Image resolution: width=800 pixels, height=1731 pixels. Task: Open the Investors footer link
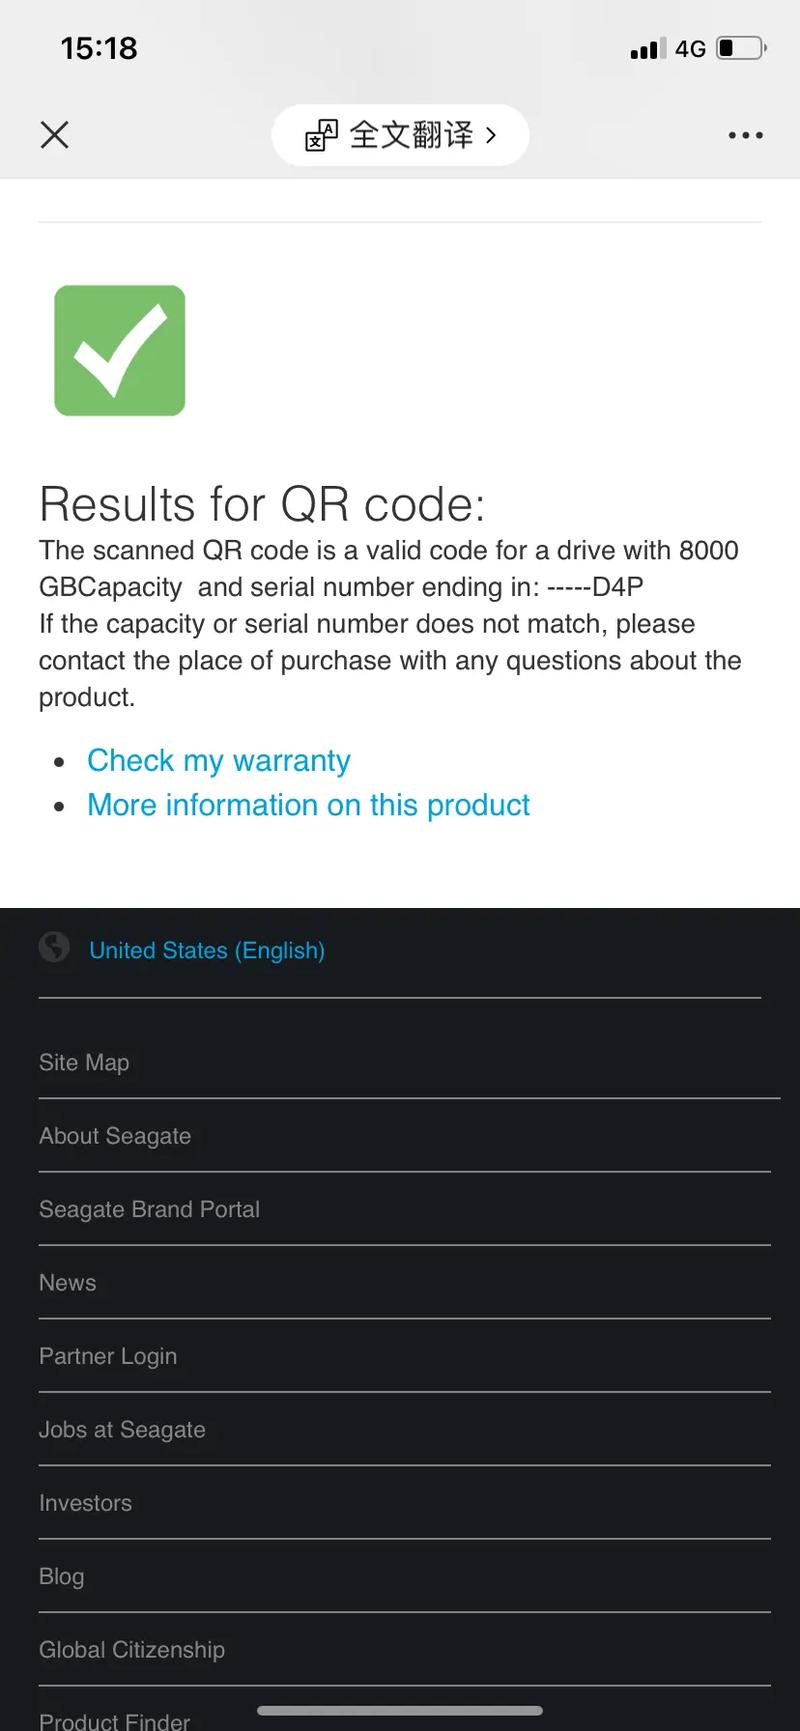85,1503
